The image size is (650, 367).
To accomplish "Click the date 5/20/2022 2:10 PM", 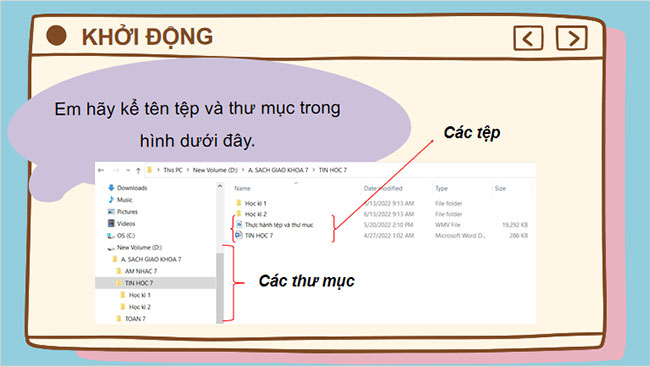I will [x=388, y=225].
